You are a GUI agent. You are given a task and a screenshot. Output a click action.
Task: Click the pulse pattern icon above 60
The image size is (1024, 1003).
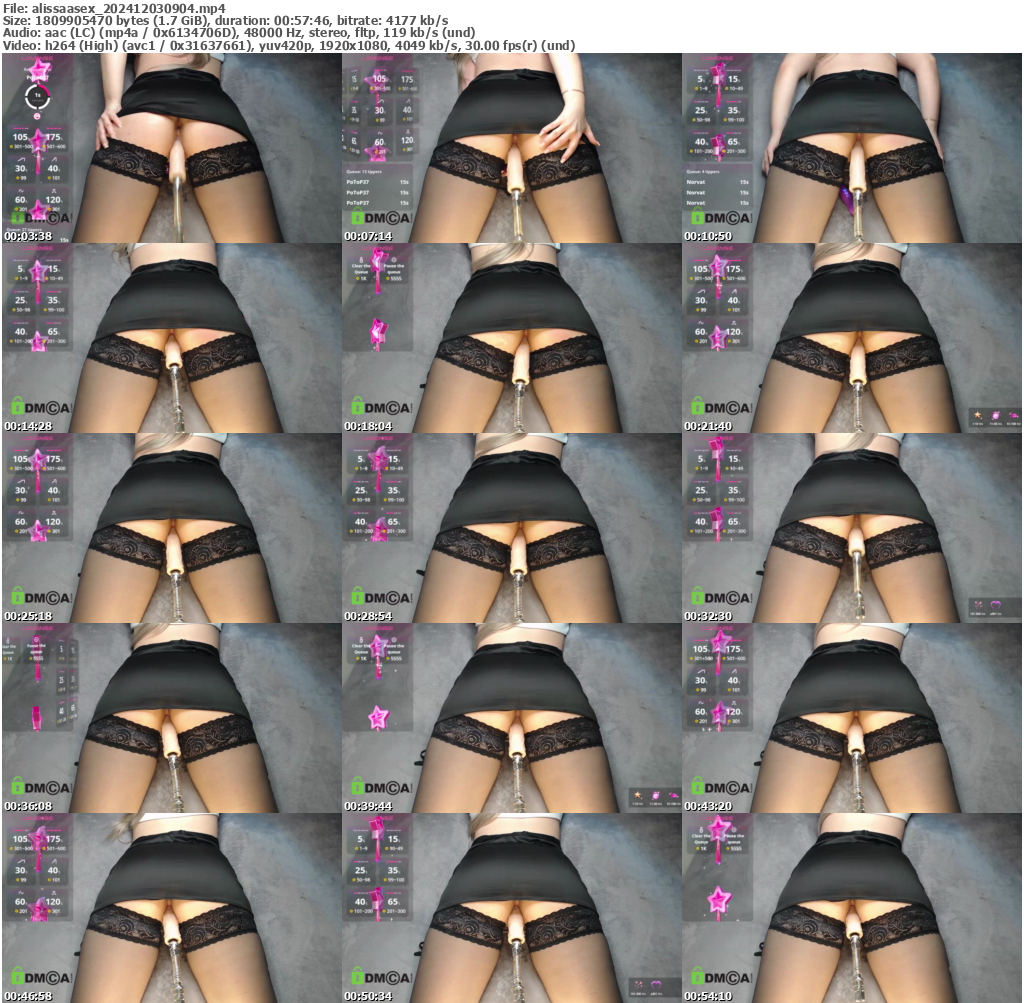(x=21, y=191)
